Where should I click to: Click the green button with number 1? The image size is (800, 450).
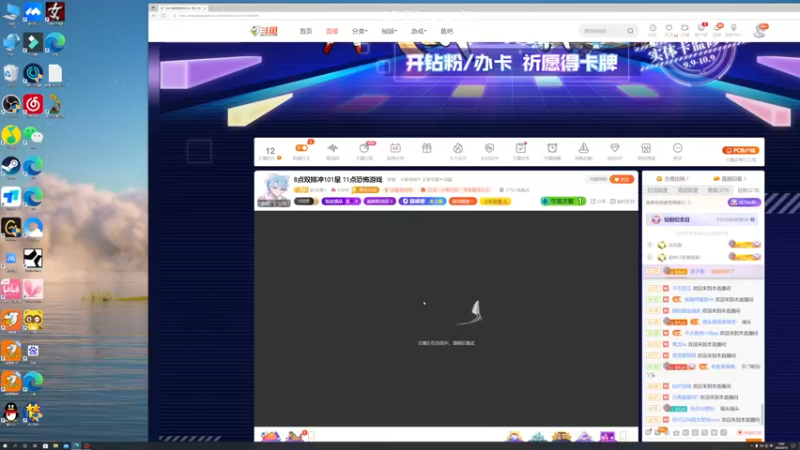[x=563, y=201]
